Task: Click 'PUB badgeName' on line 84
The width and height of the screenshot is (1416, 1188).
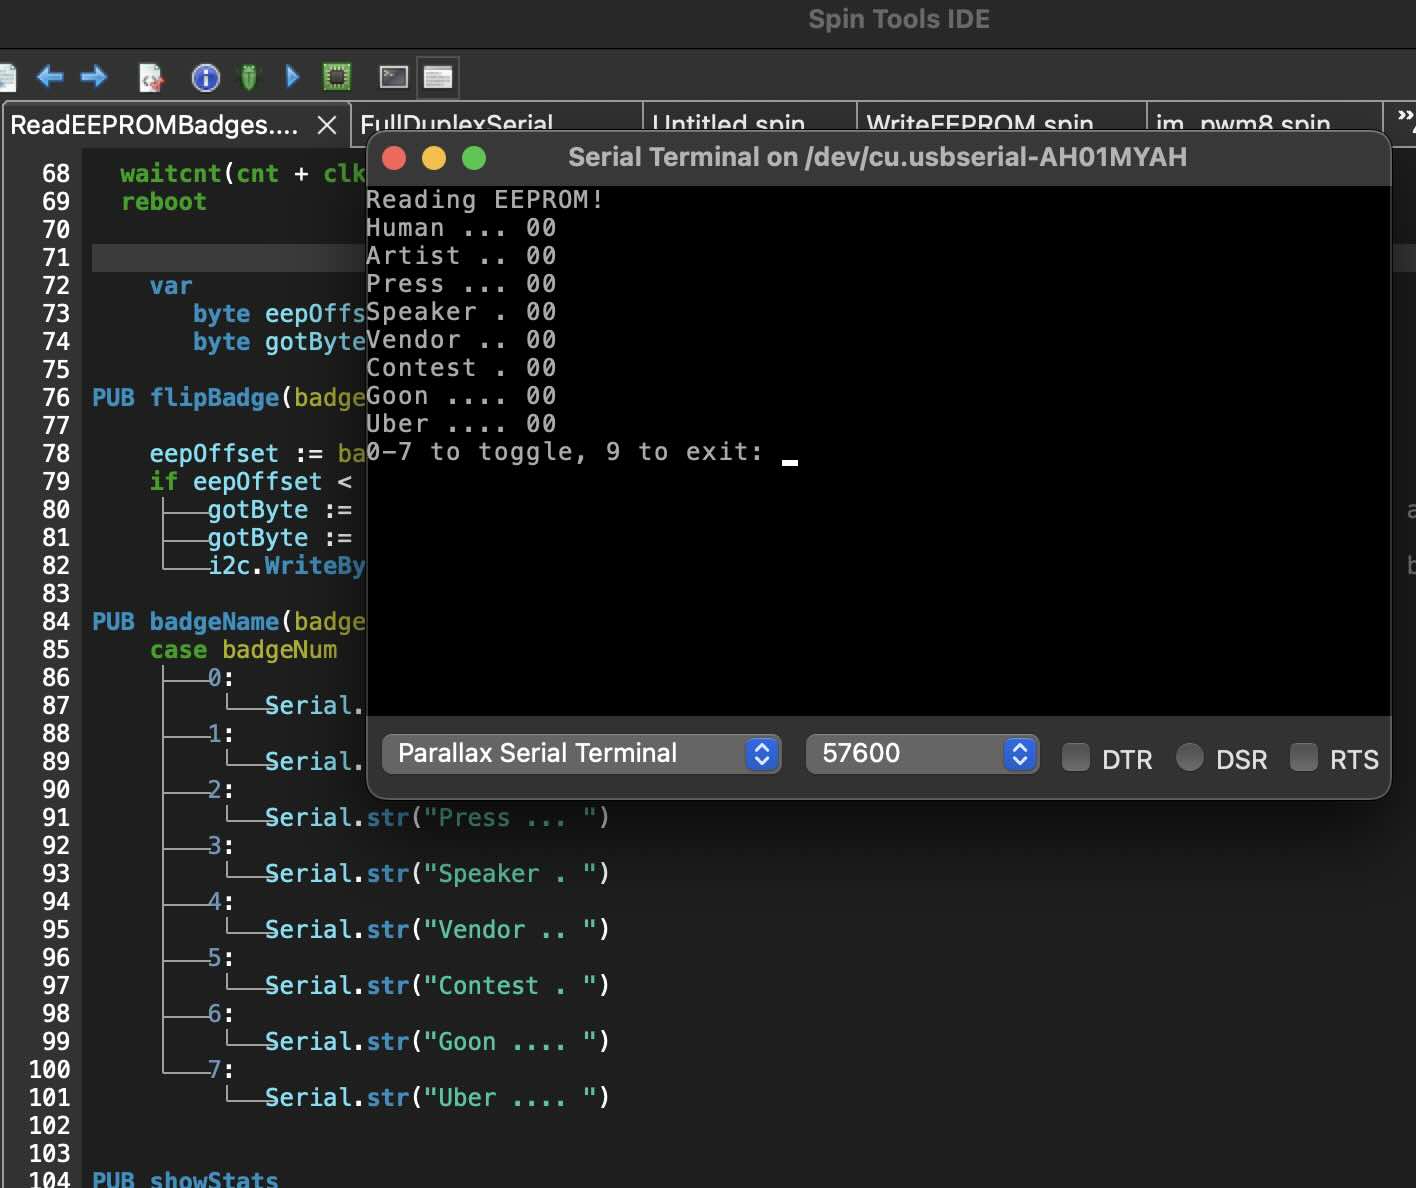Action: click(x=186, y=622)
